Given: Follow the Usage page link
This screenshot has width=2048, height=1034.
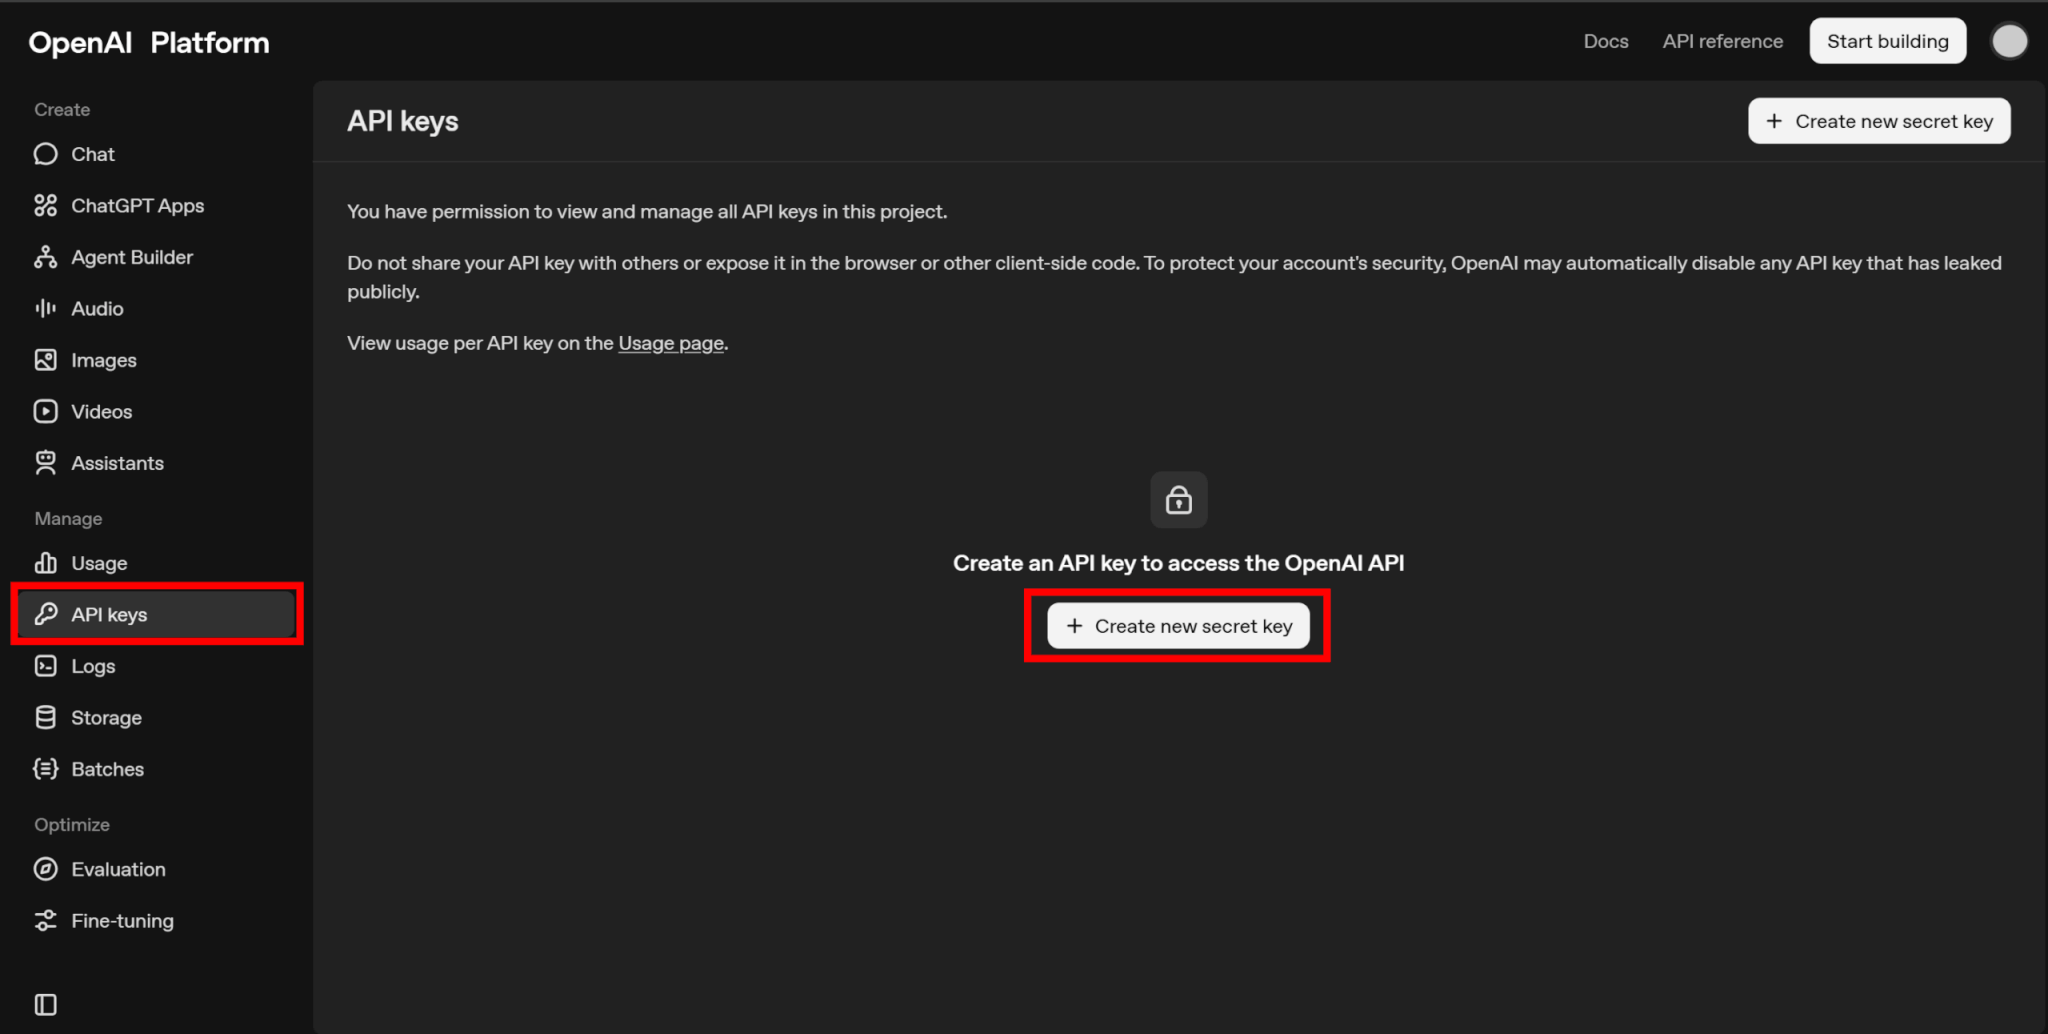Looking at the screenshot, I should click(670, 343).
